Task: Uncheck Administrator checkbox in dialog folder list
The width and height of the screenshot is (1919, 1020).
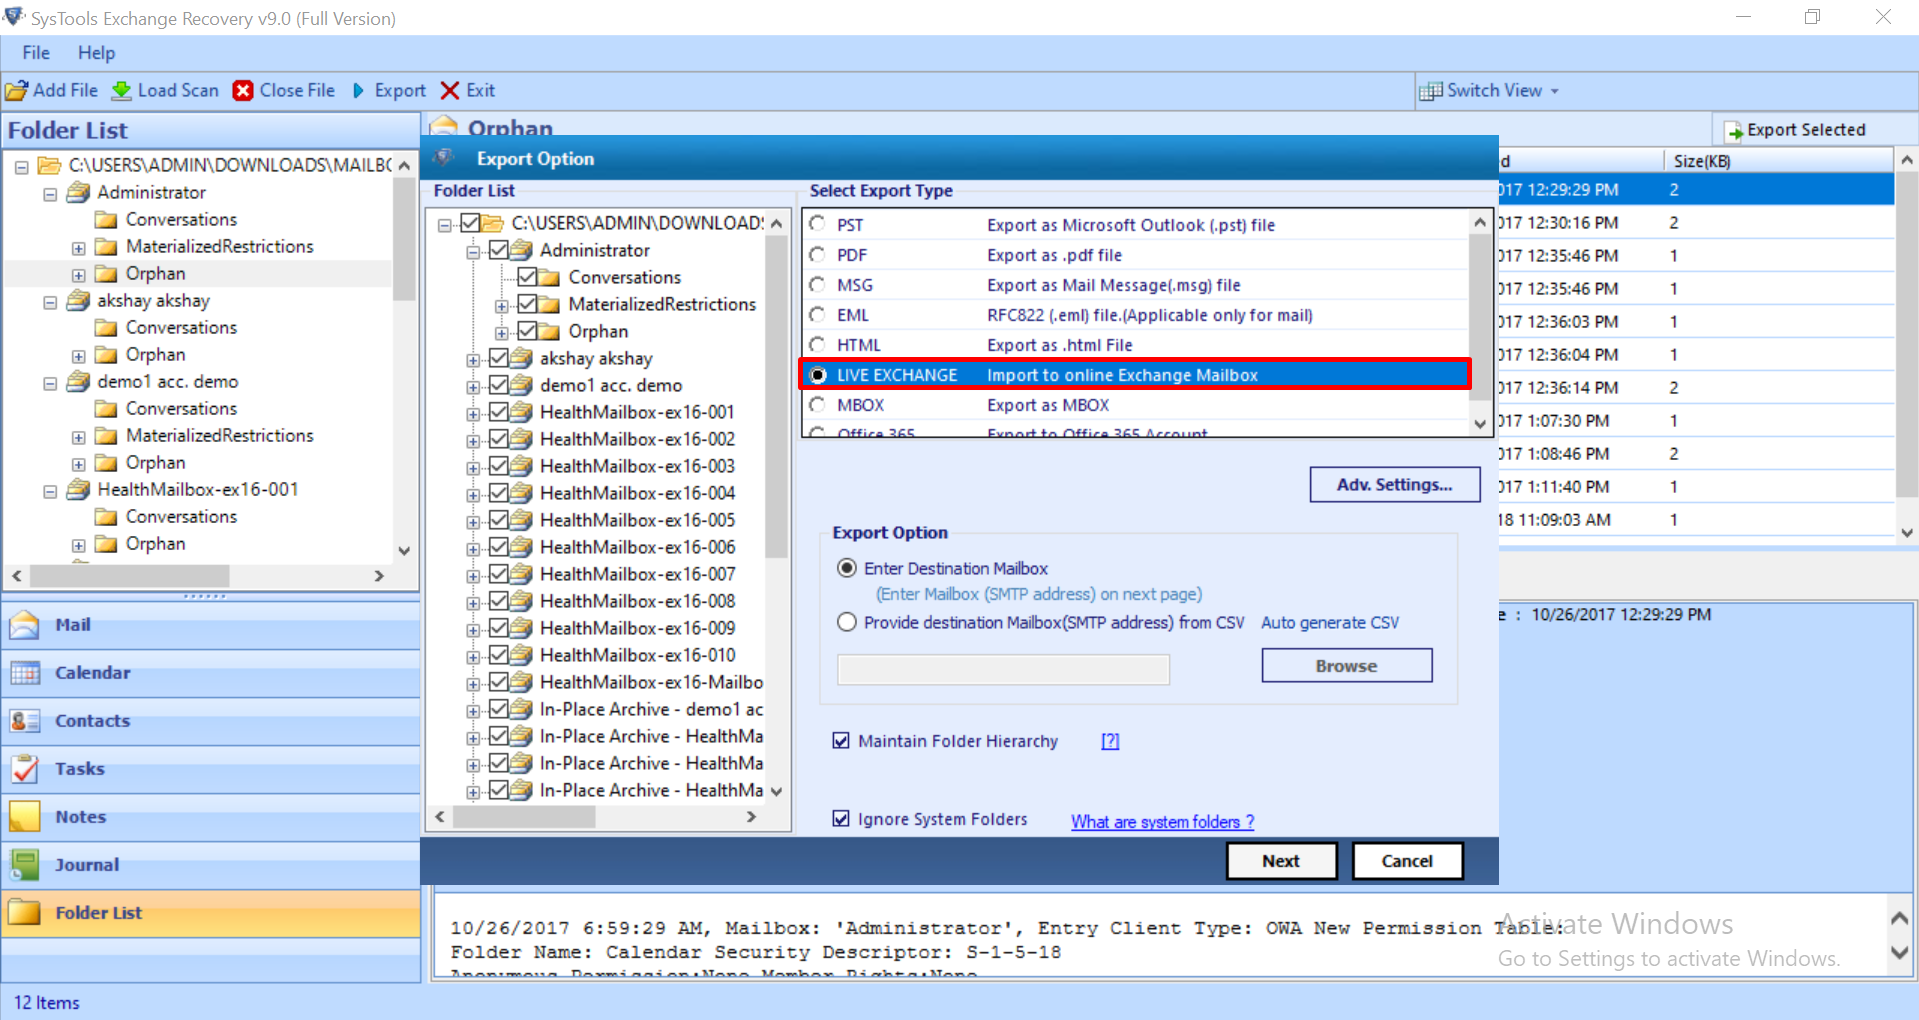Action: click(x=499, y=250)
